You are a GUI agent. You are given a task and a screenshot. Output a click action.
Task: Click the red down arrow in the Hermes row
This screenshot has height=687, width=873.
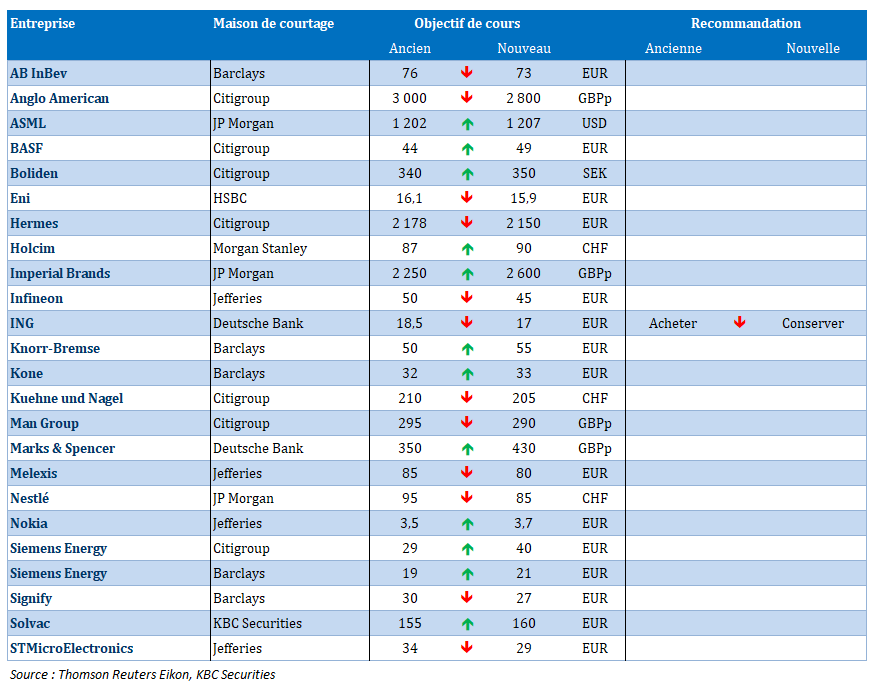(x=467, y=223)
